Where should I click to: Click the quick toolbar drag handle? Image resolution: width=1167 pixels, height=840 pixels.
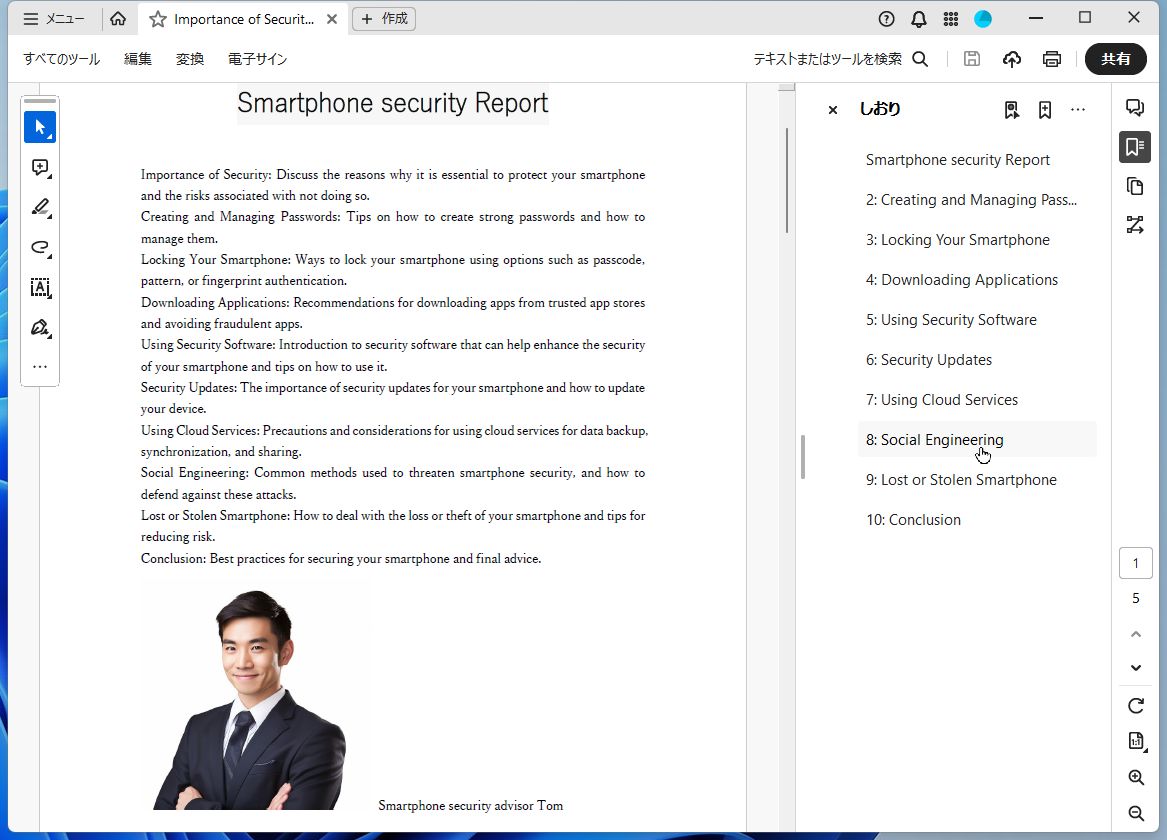40,100
